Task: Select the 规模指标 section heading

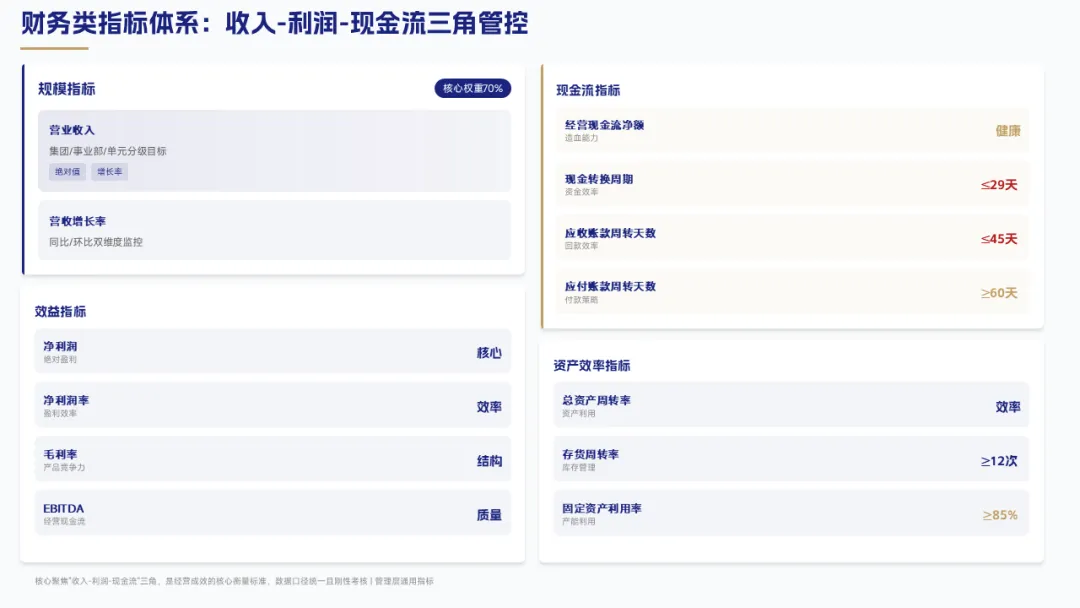Action: [67, 89]
